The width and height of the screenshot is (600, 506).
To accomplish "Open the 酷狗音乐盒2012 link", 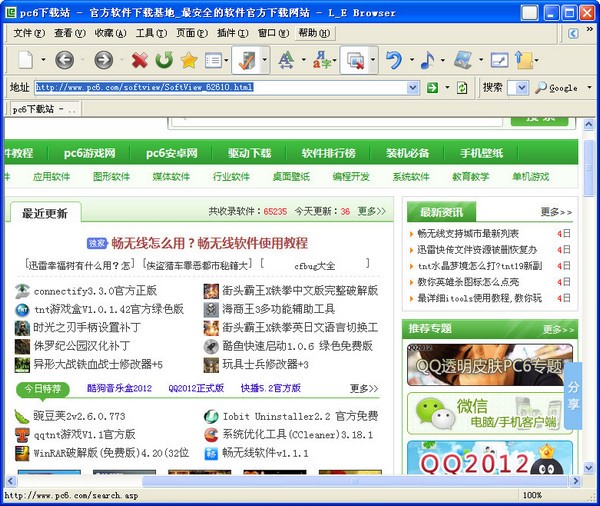I will pos(119,388).
